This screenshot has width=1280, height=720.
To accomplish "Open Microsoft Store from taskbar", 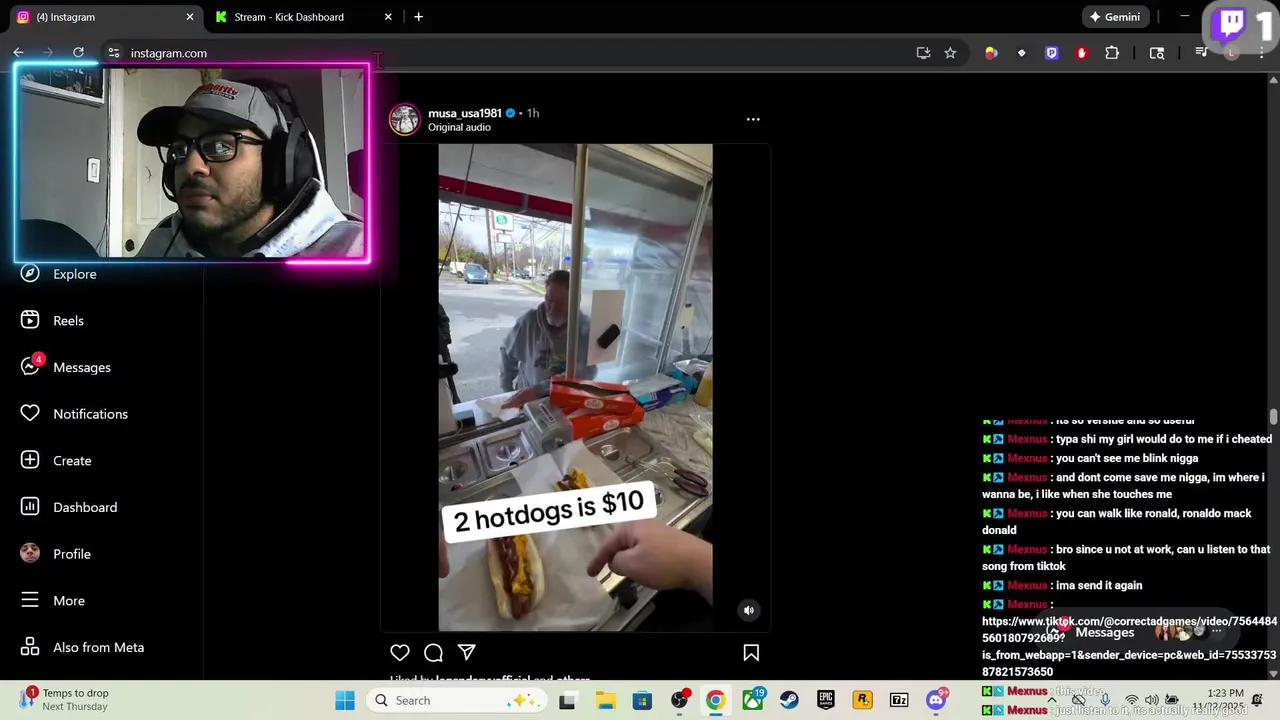I will (642, 700).
